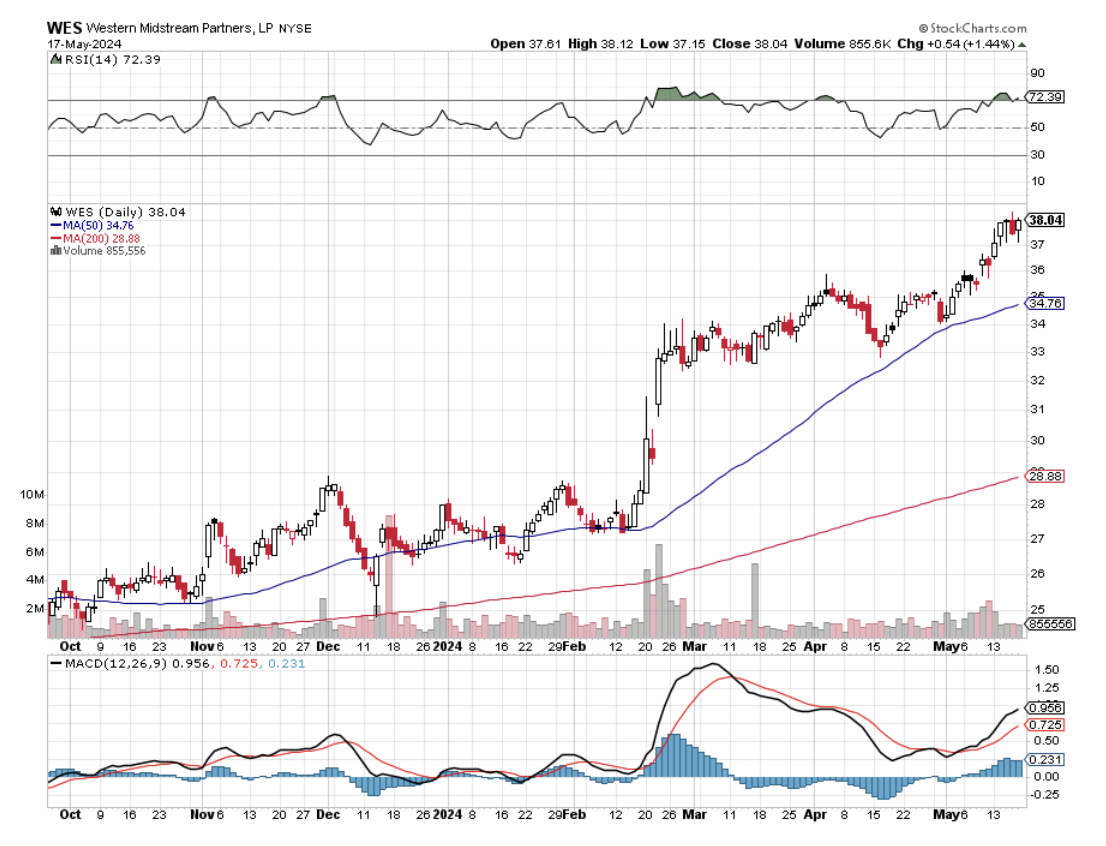Screen dimensions: 1106x846
Task: Click the blue MA(50) line swatch
Action: pyautogui.click(x=56, y=225)
